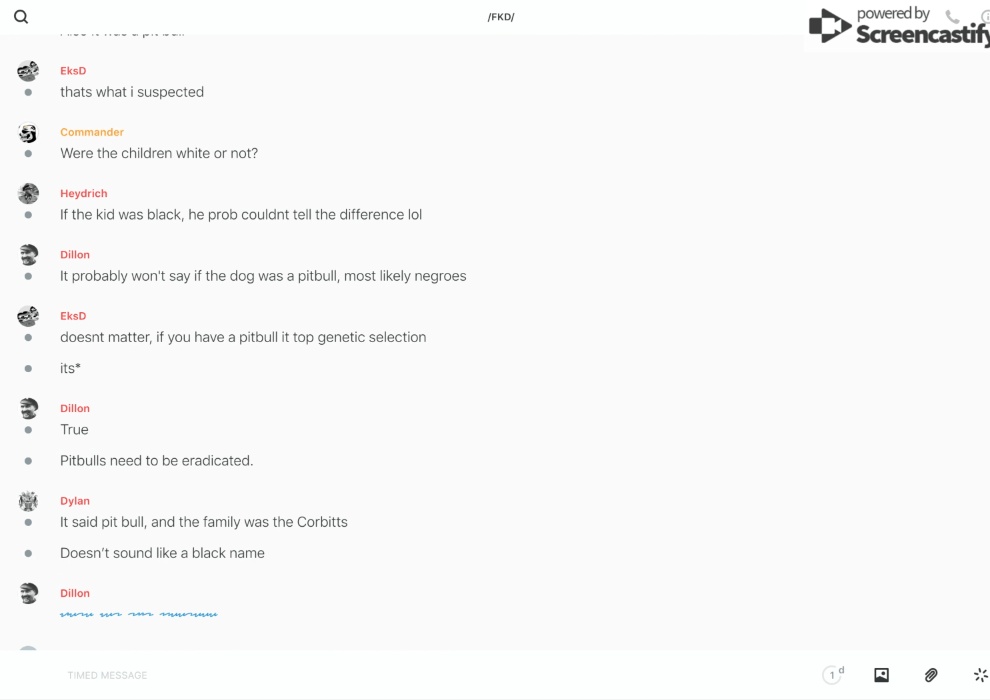Click the /FKD/ channel title

click(x=501, y=17)
